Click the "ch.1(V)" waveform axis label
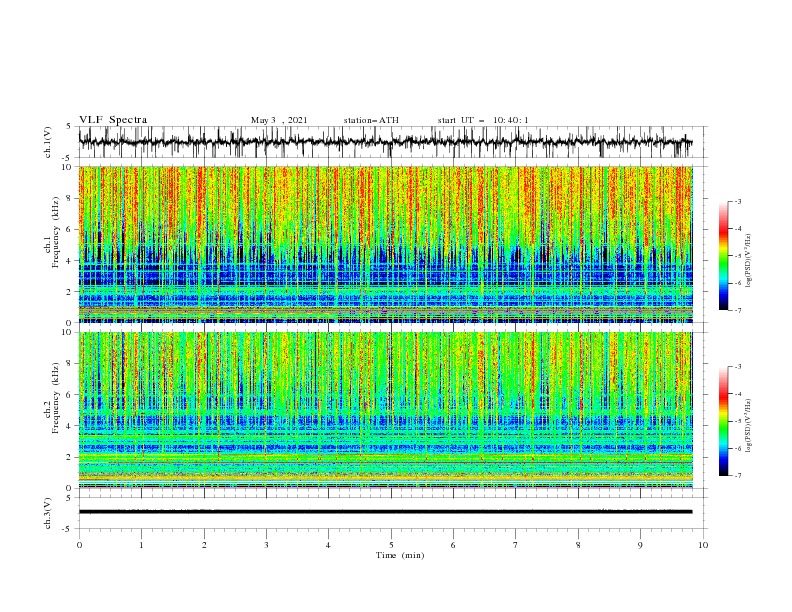The width and height of the screenshot is (792, 612). tap(48, 142)
